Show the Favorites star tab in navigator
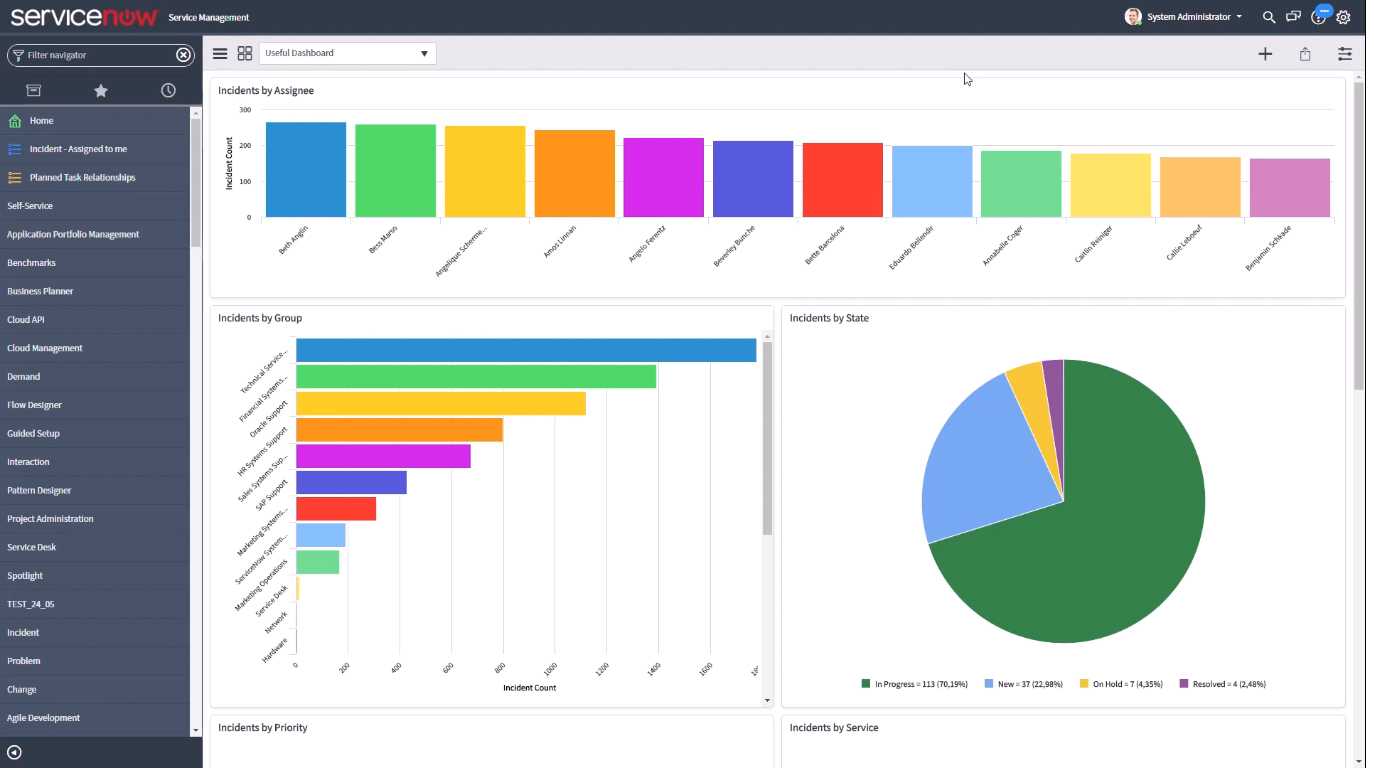1374x770 pixels. tap(101, 91)
